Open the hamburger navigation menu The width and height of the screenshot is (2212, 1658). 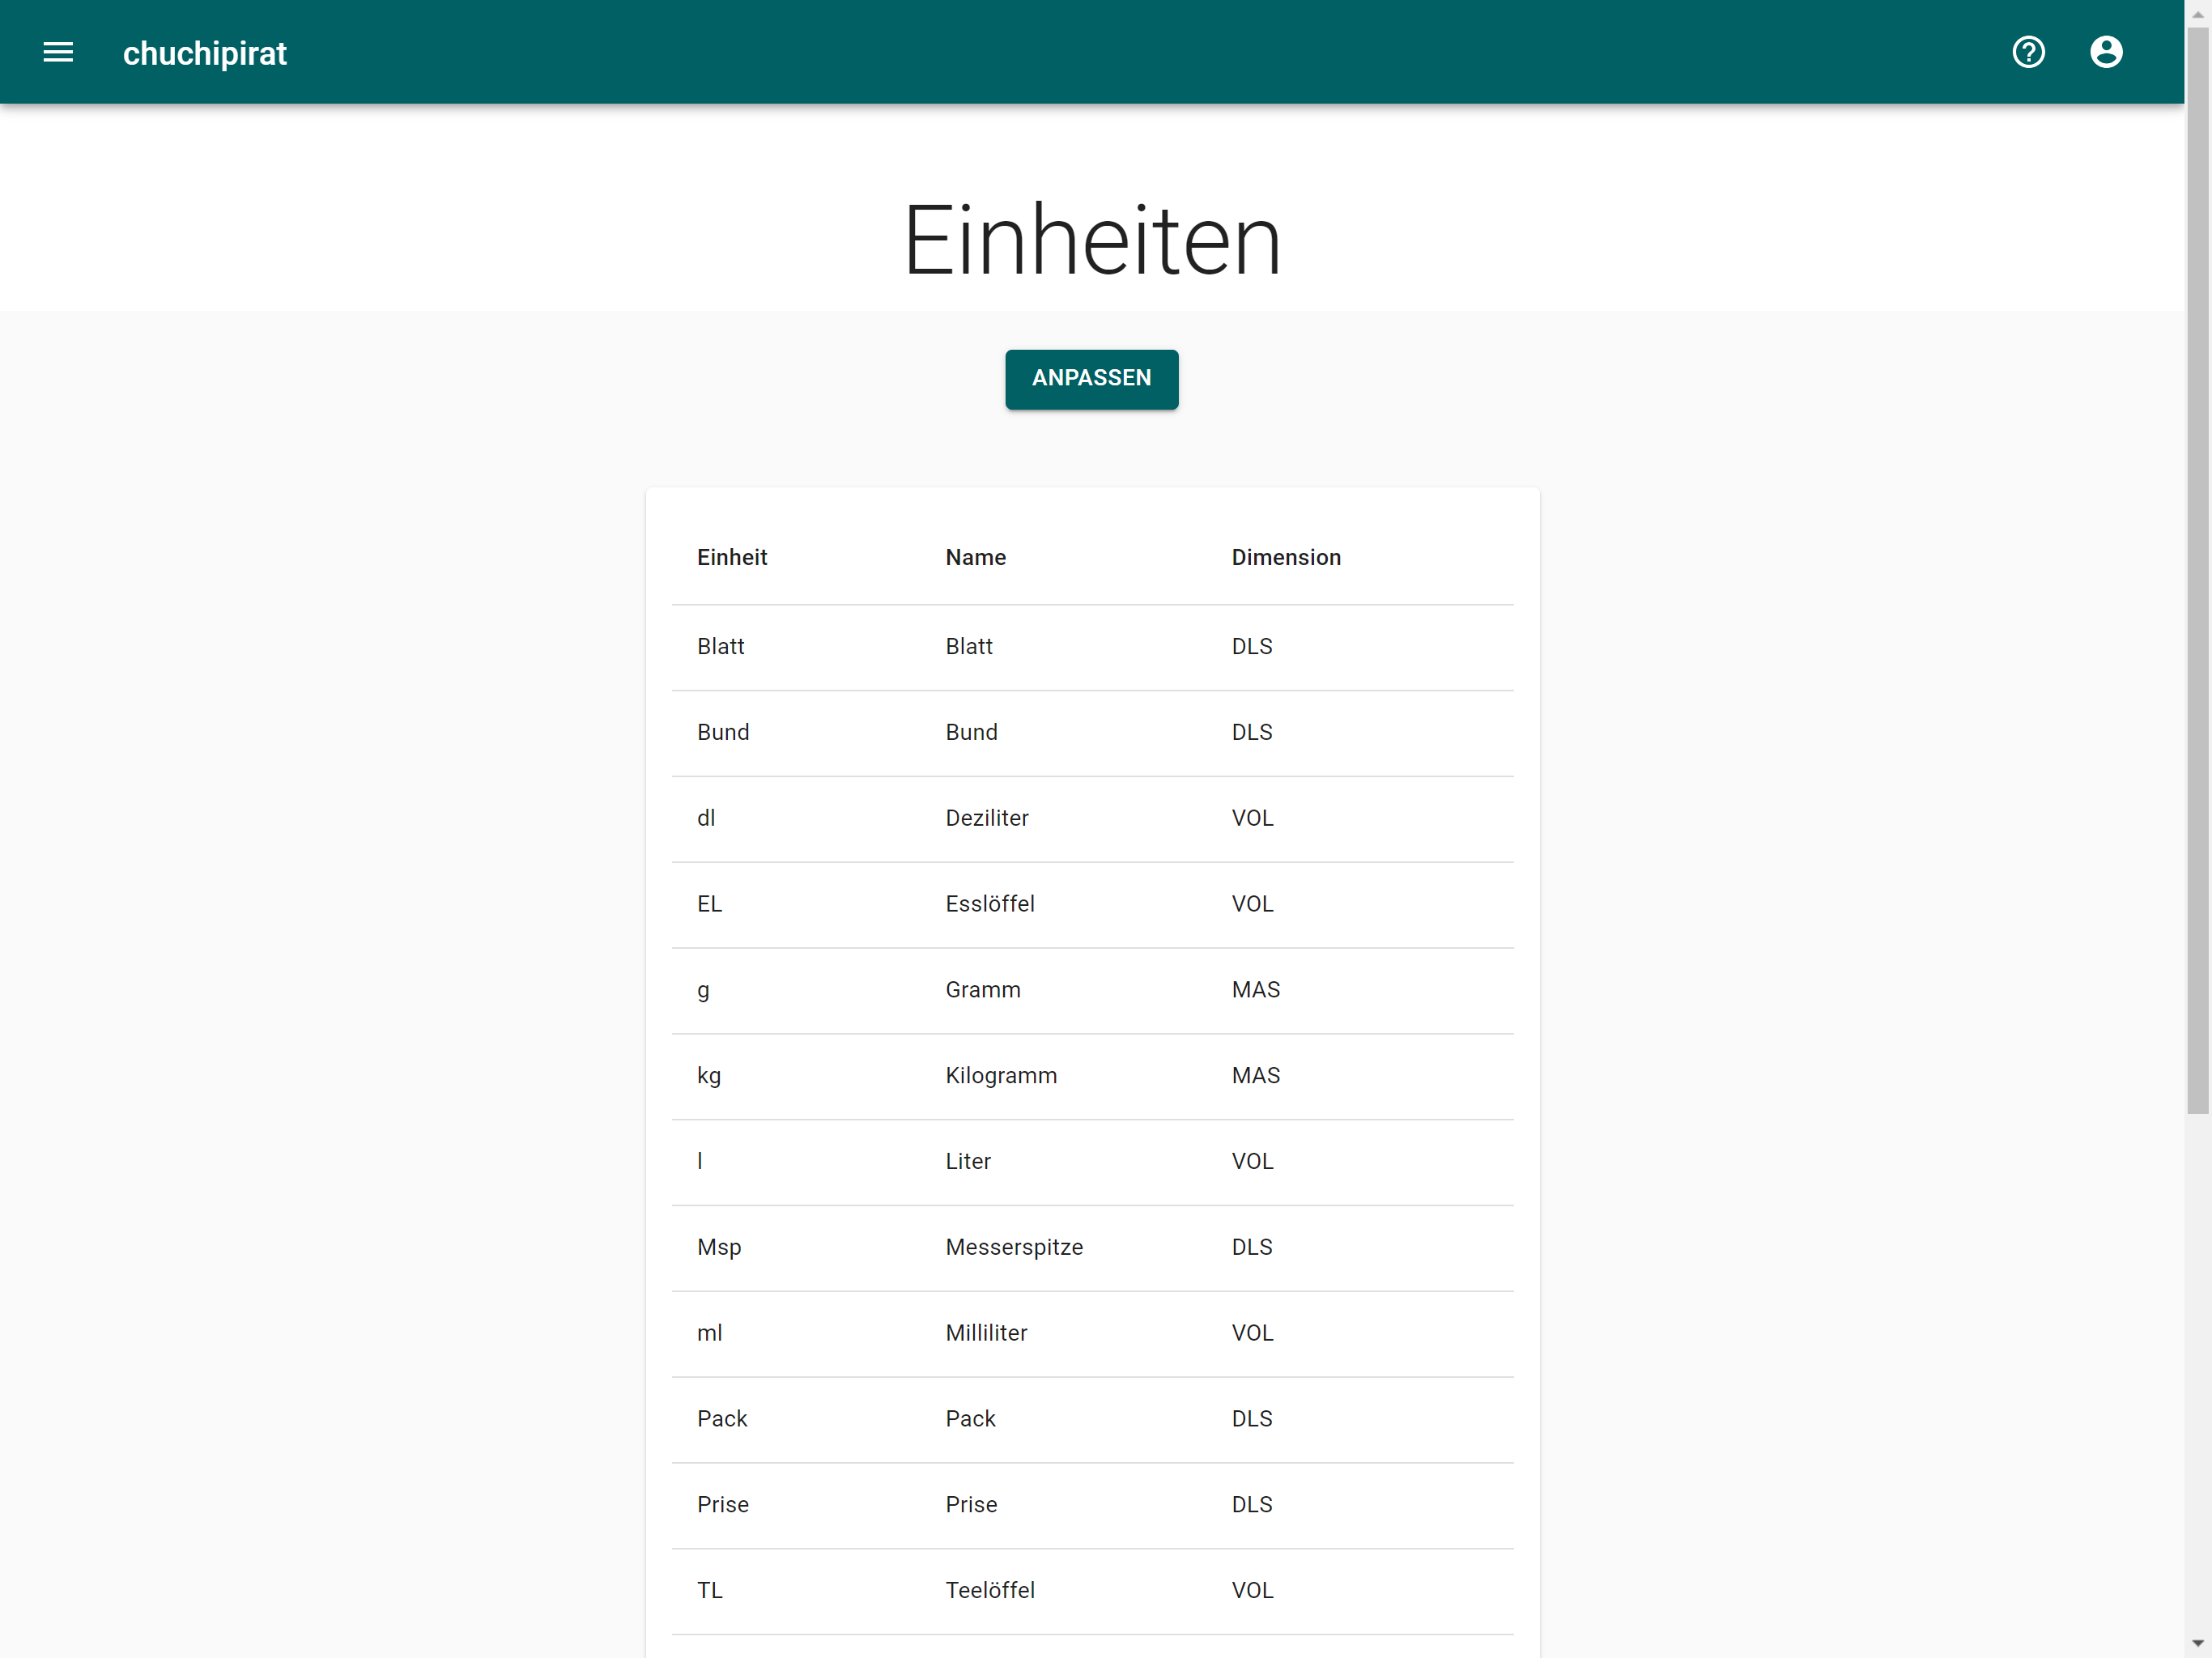pyautogui.click(x=58, y=52)
